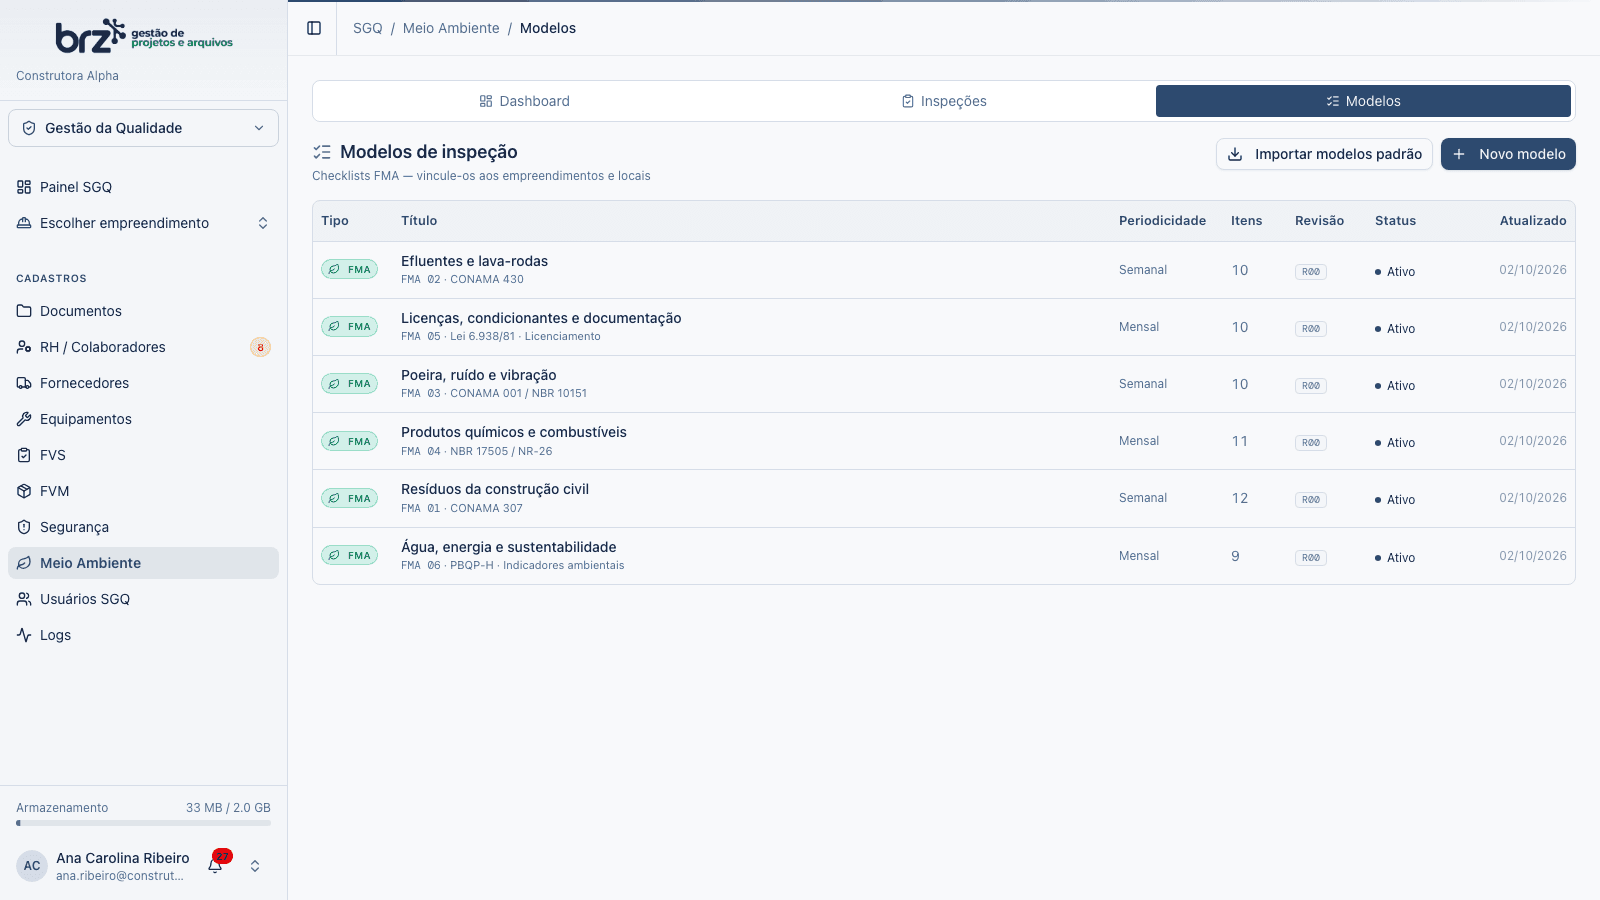Open the Equipamentos section

pos(143,419)
